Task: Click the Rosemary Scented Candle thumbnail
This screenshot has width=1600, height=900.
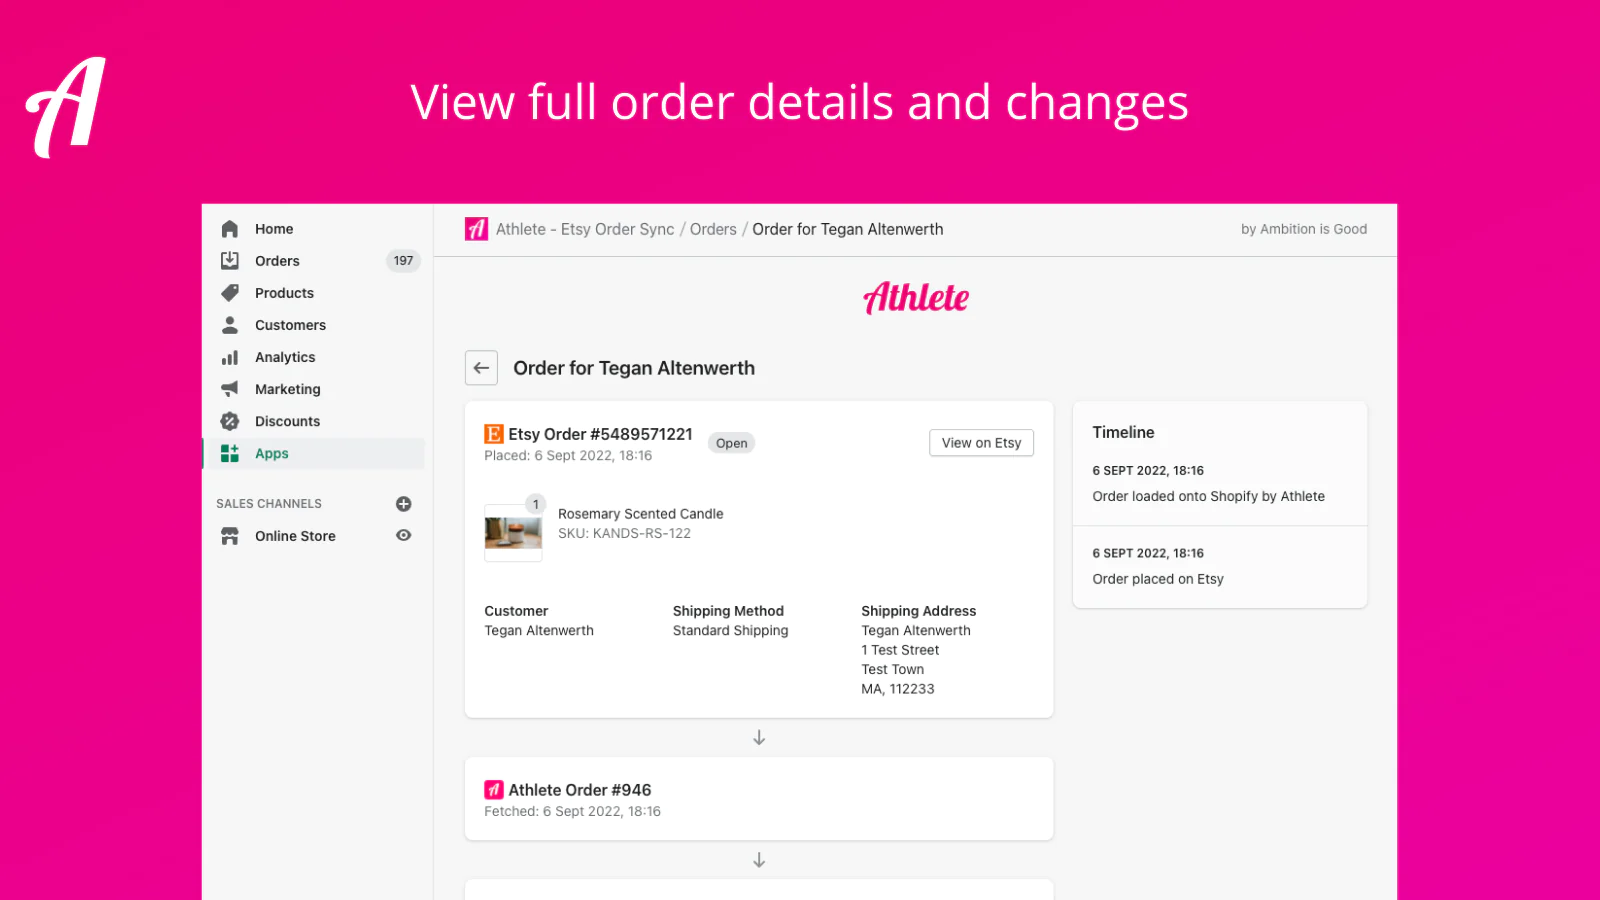Action: tap(513, 532)
